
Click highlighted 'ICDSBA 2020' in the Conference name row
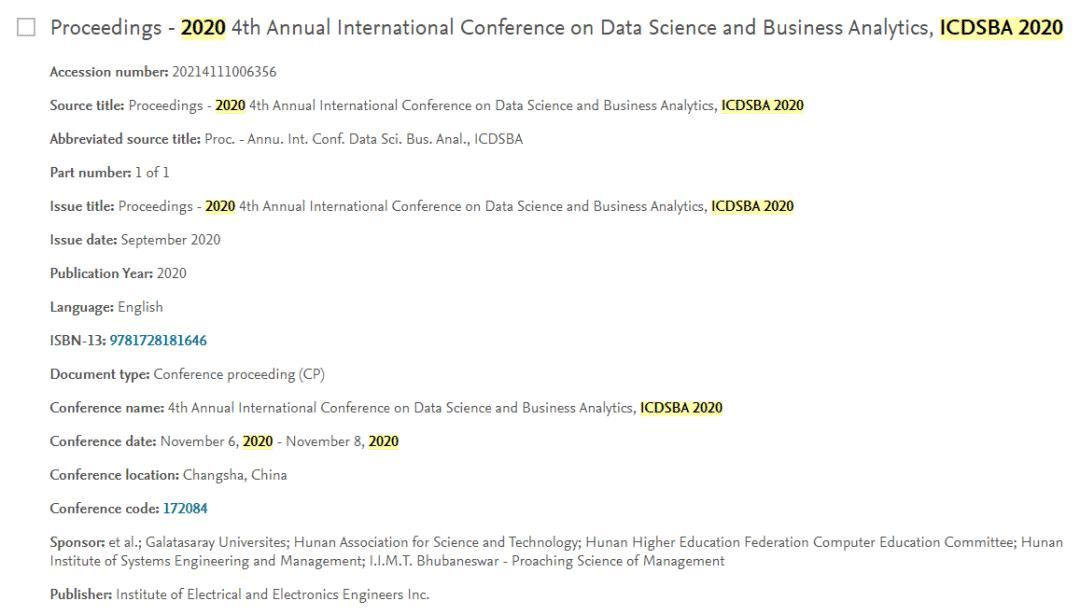[x=681, y=408]
